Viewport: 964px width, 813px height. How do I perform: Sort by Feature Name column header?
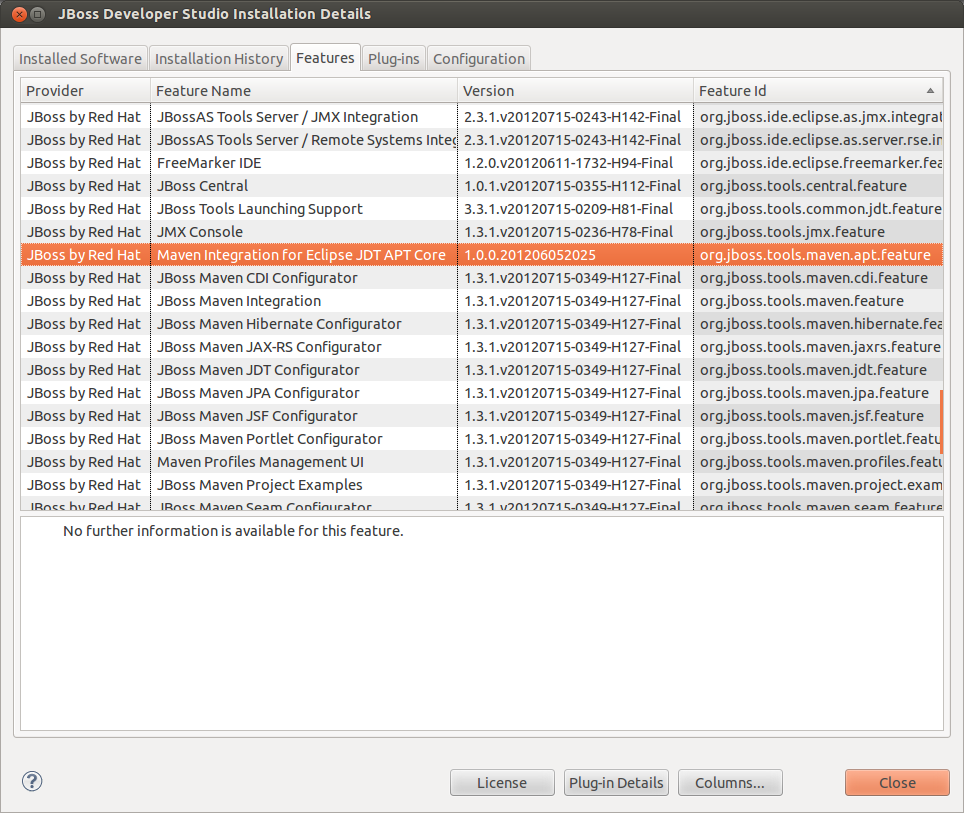point(304,90)
